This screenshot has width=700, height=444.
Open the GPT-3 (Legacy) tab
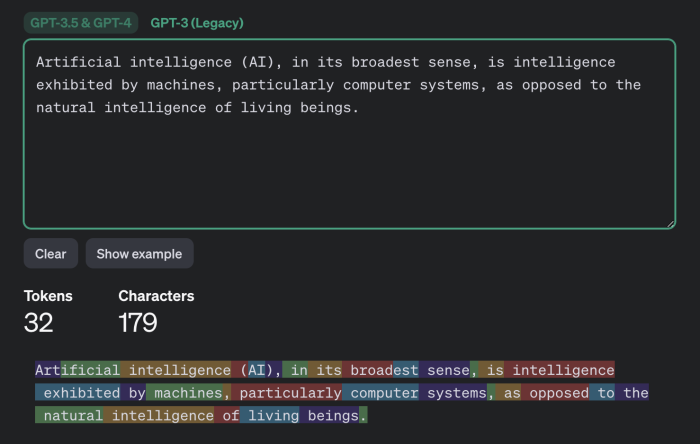(197, 22)
